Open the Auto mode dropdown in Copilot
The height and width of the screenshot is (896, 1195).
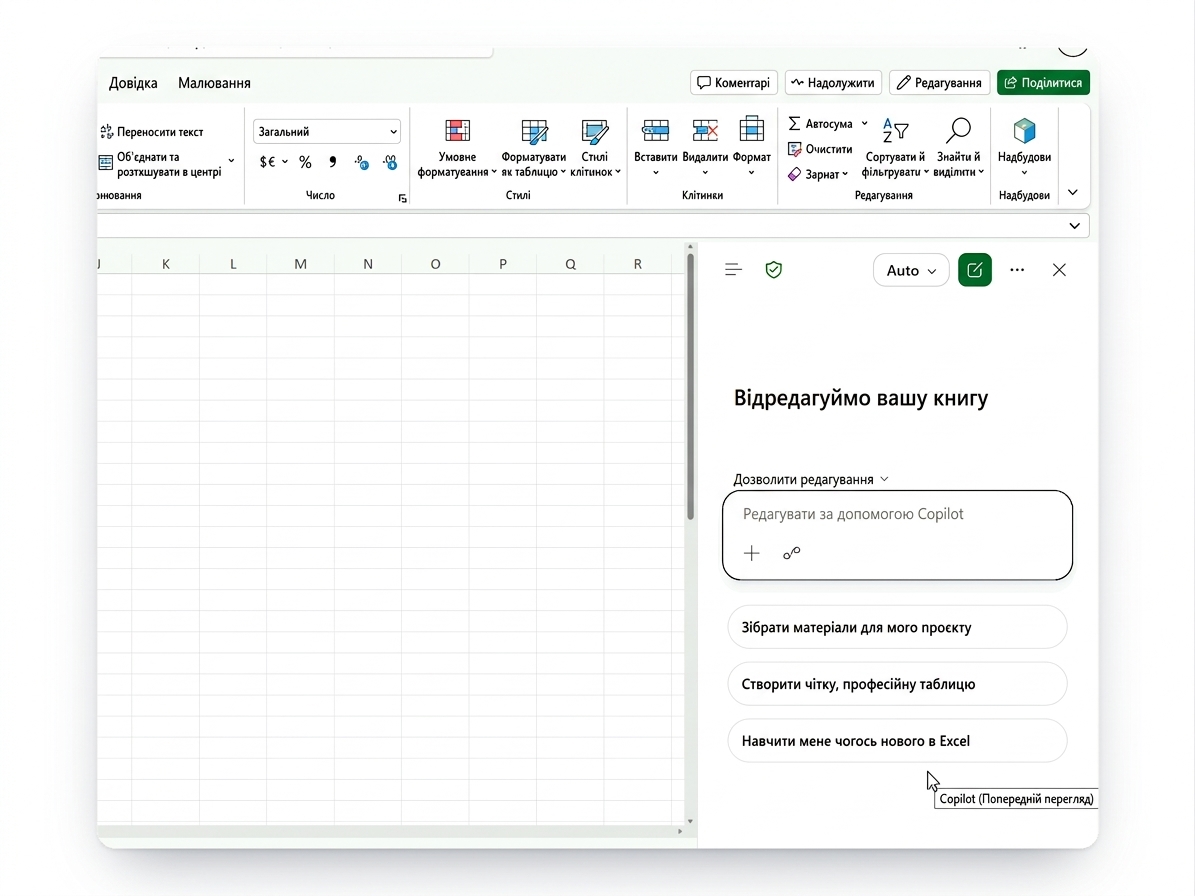click(x=911, y=270)
